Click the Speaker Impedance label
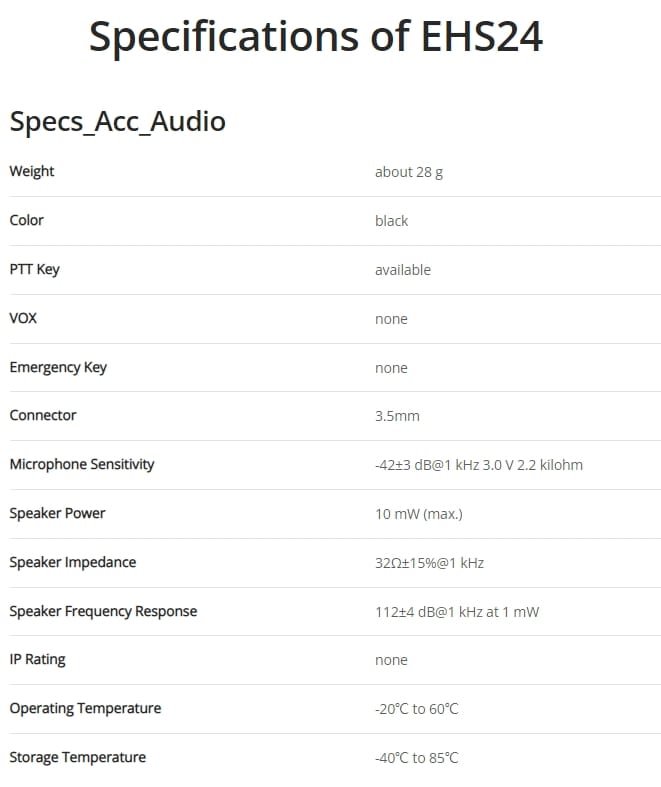 click(x=73, y=562)
